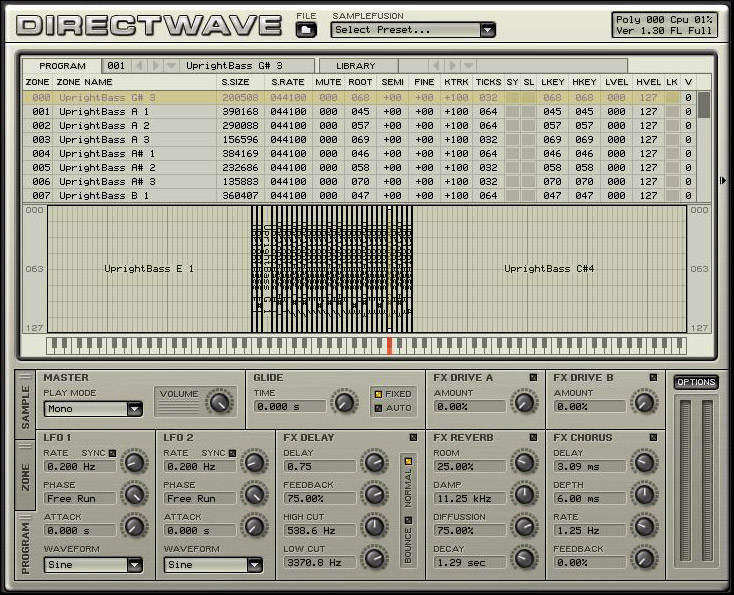This screenshot has height=595, width=734.
Task: Turn the master VOLUME knob
Action: click(x=219, y=402)
